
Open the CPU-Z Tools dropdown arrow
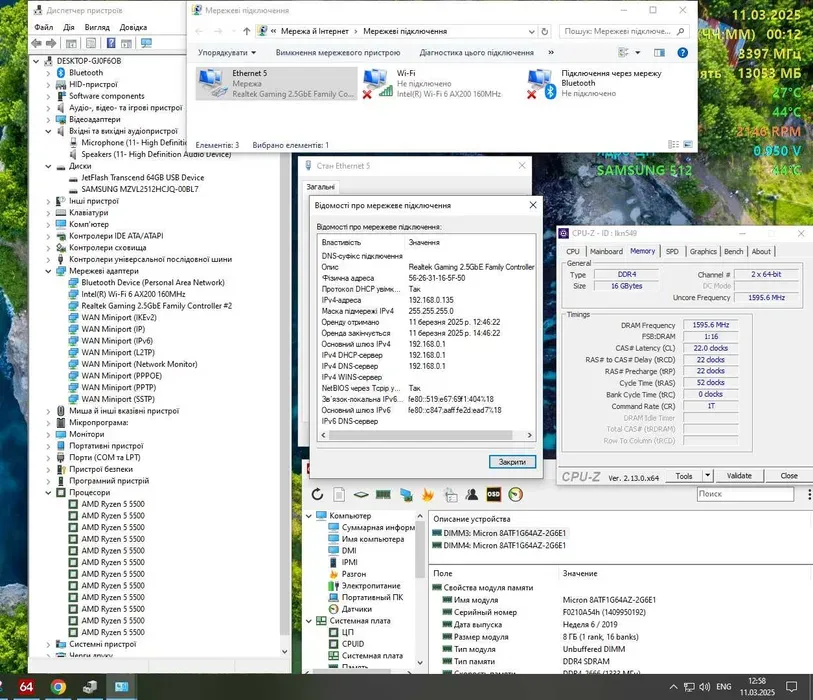707,475
